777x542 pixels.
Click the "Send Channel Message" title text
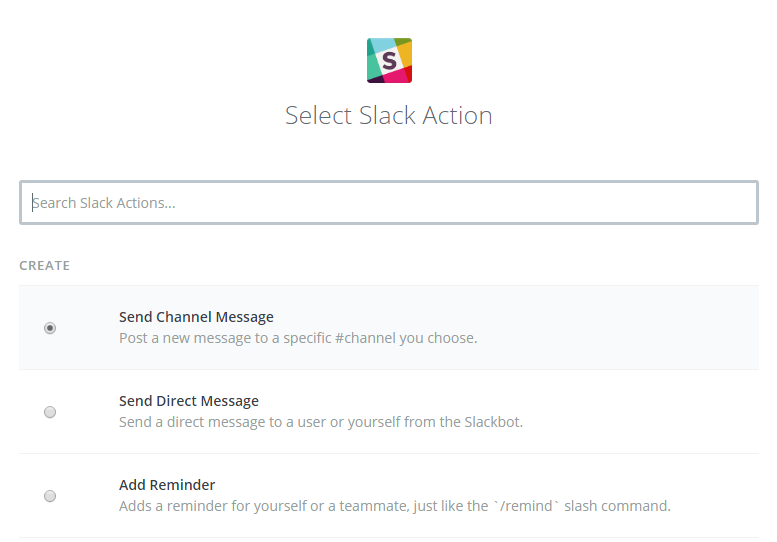(x=196, y=317)
